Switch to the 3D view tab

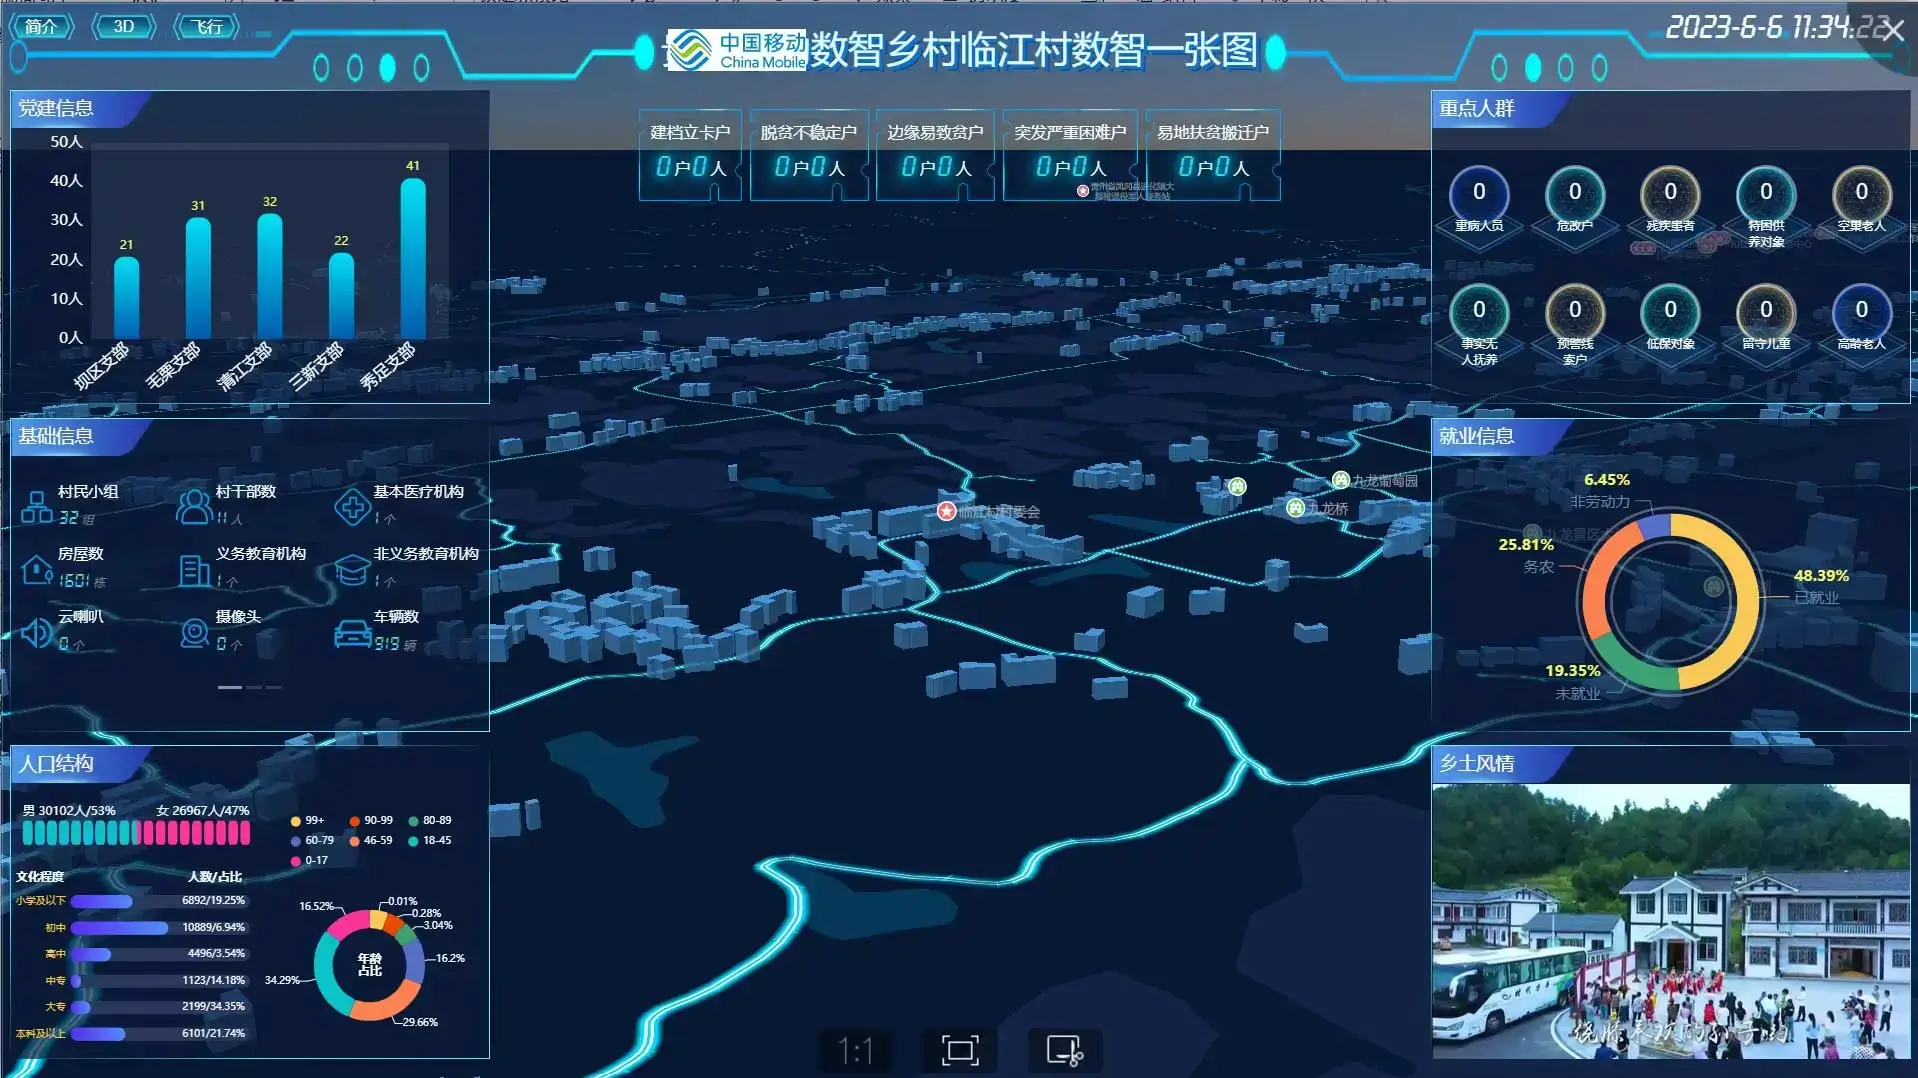point(123,26)
